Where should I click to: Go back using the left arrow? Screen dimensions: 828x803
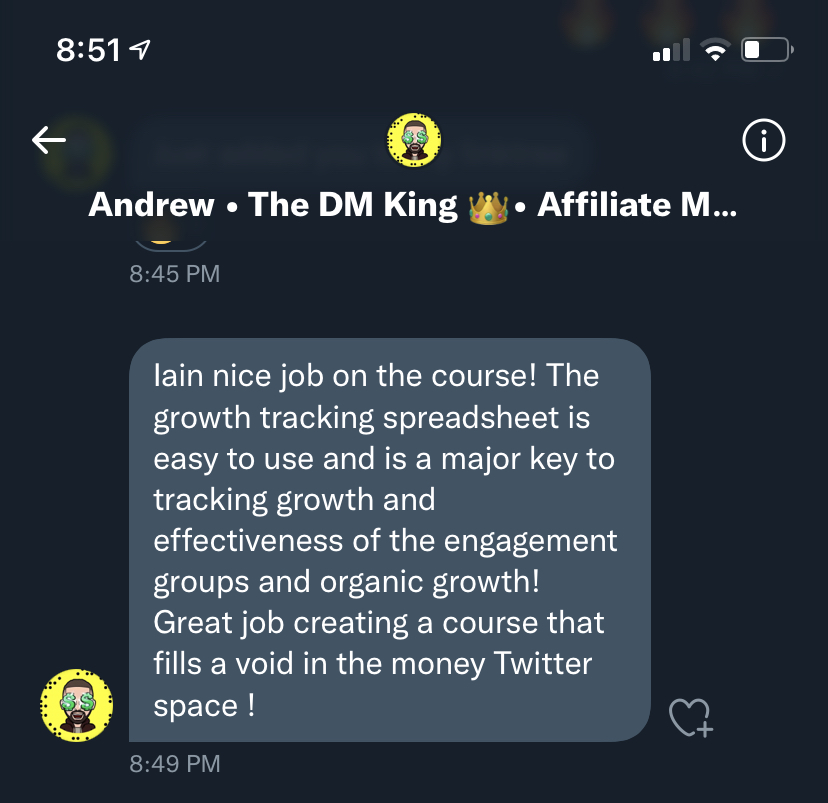click(x=49, y=140)
